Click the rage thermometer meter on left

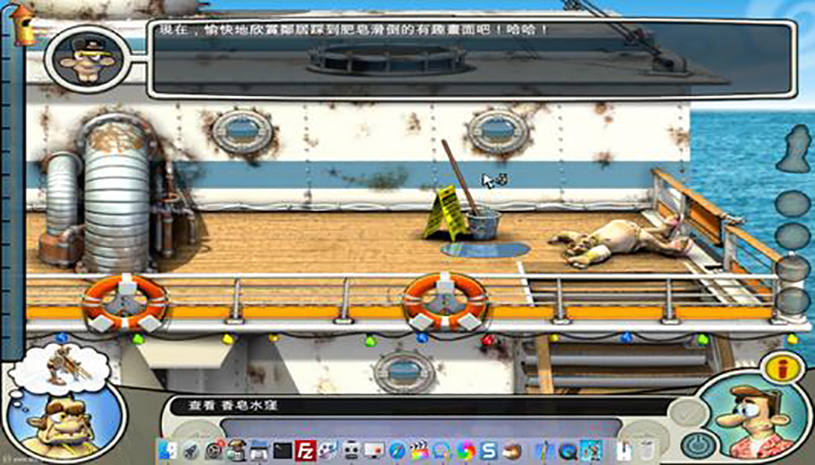click(13, 180)
